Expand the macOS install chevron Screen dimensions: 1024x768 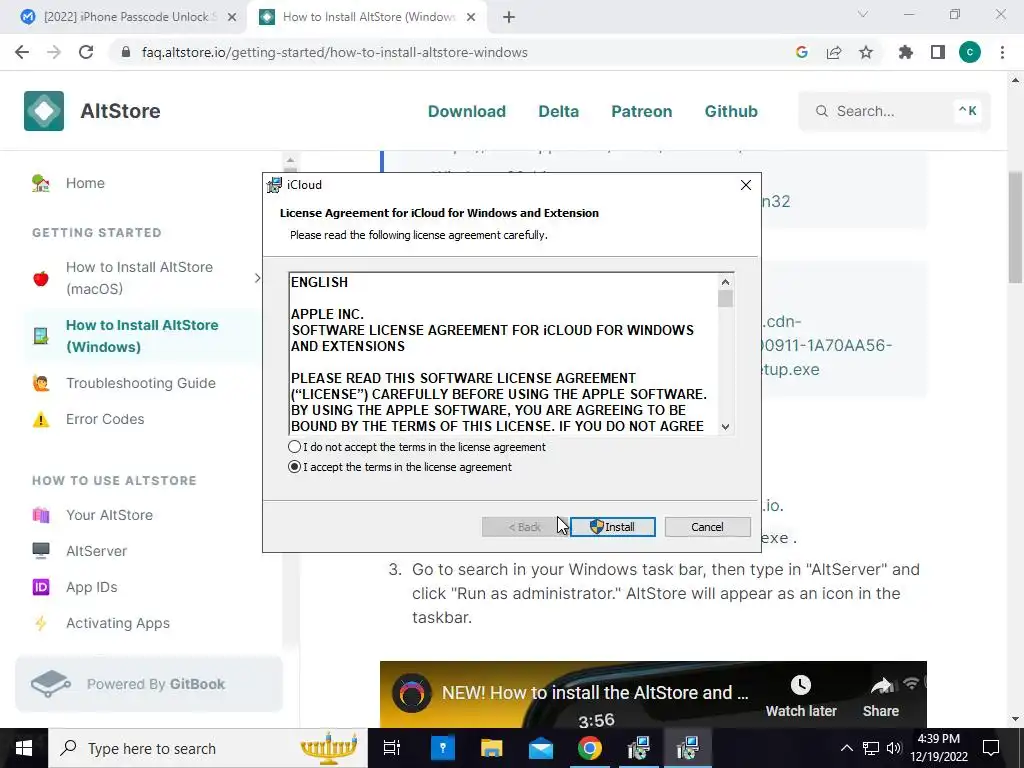pos(257,278)
